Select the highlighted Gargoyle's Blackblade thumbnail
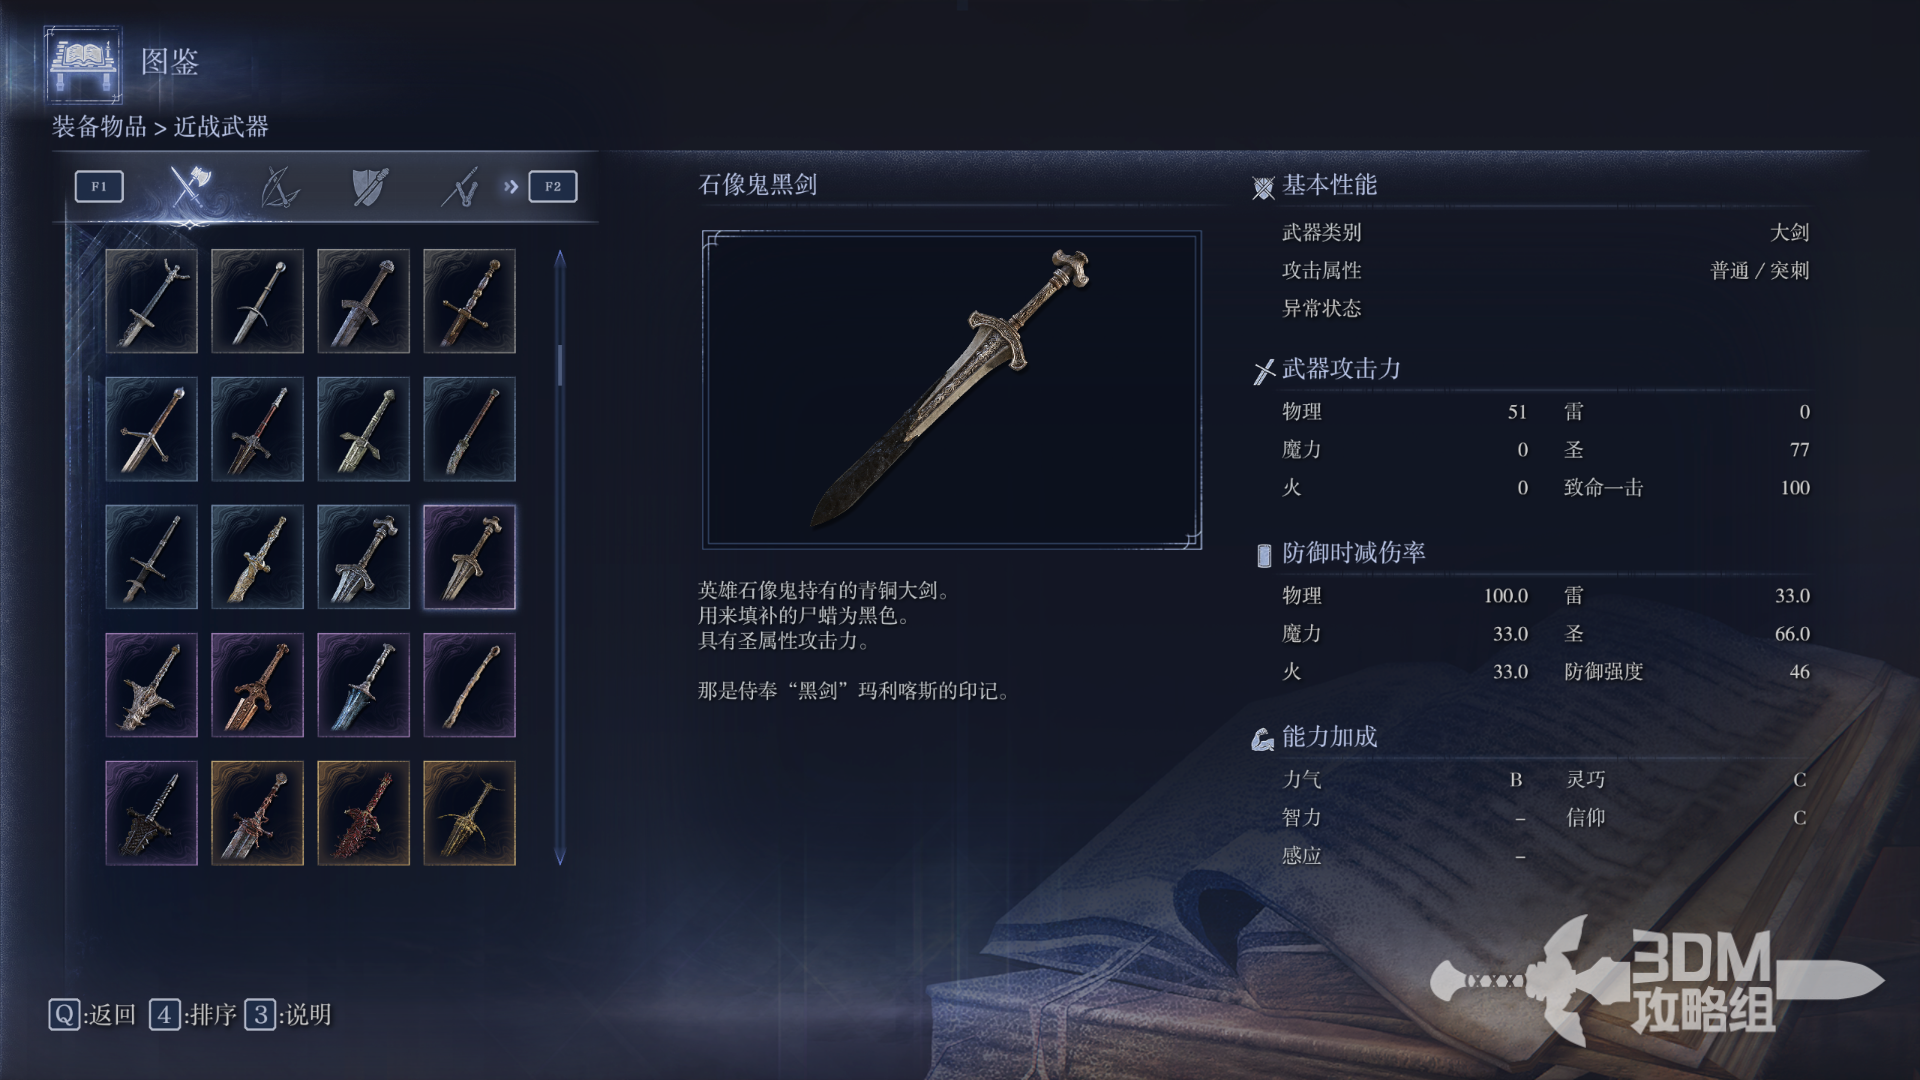1920x1080 pixels. 469,557
